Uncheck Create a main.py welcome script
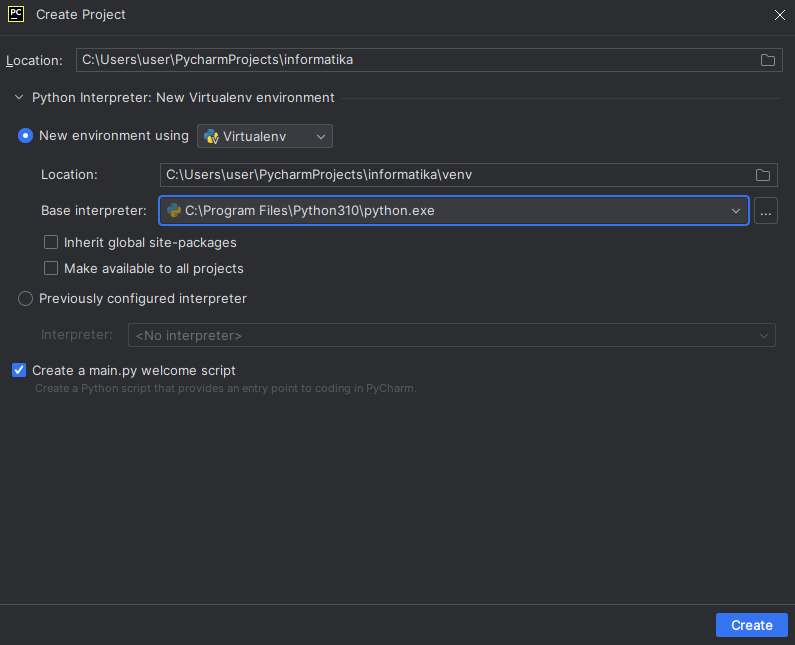Screen dimensions: 795x645 click(x=19, y=370)
